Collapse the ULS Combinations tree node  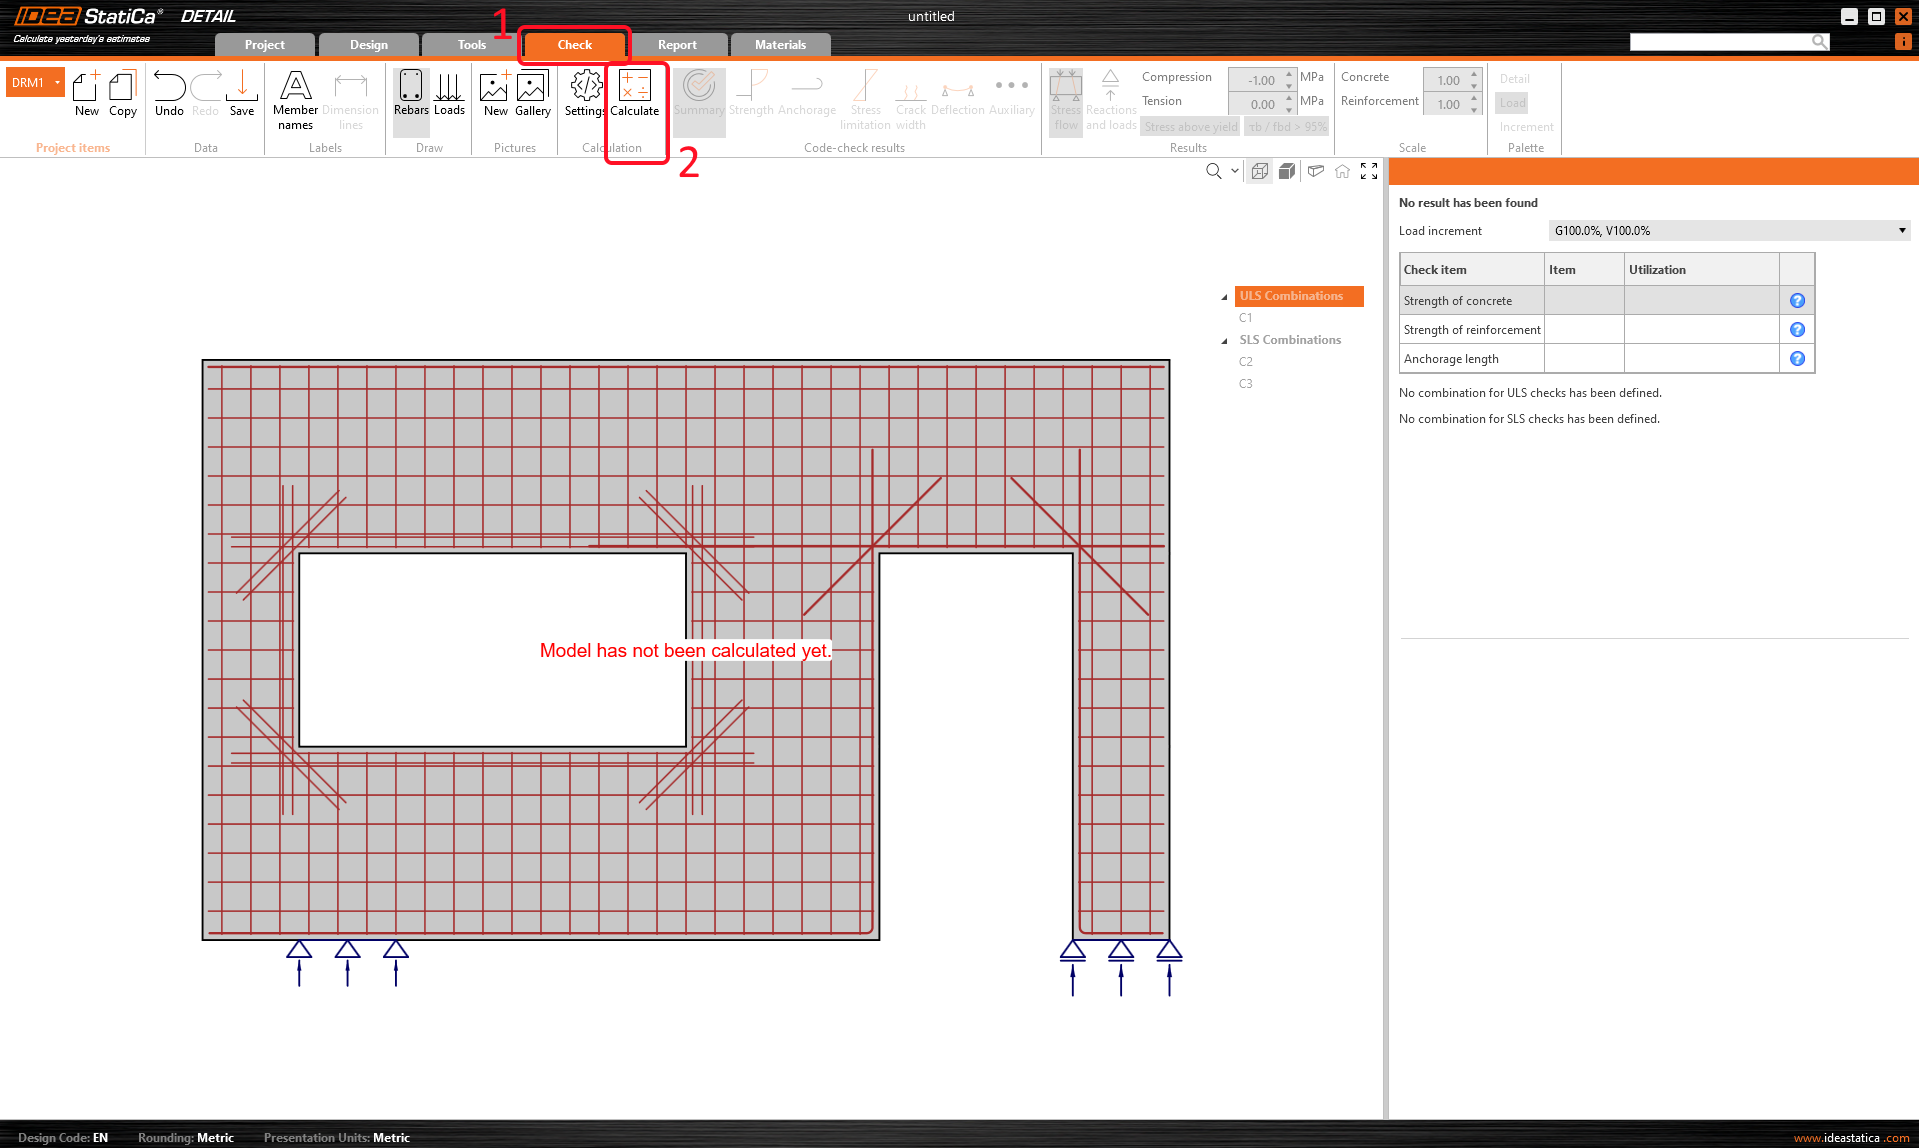1224,297
